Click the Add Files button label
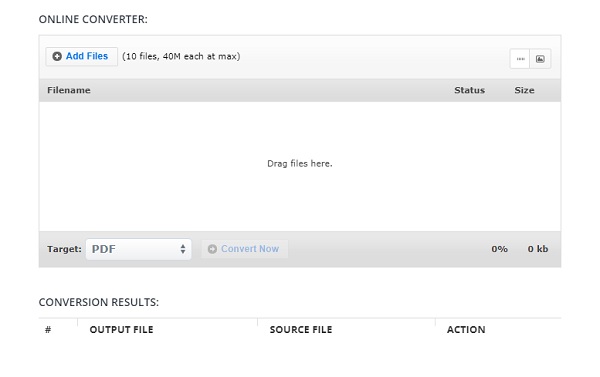 87,56
